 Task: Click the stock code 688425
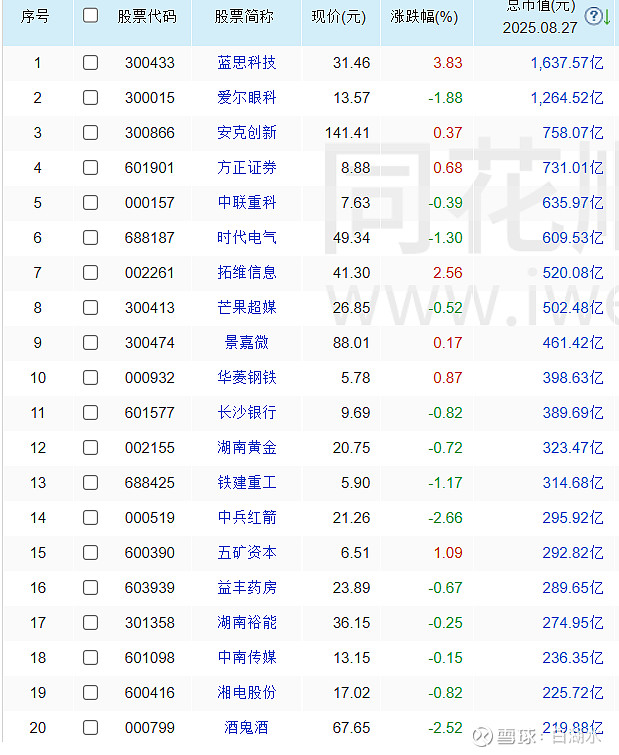150,483
